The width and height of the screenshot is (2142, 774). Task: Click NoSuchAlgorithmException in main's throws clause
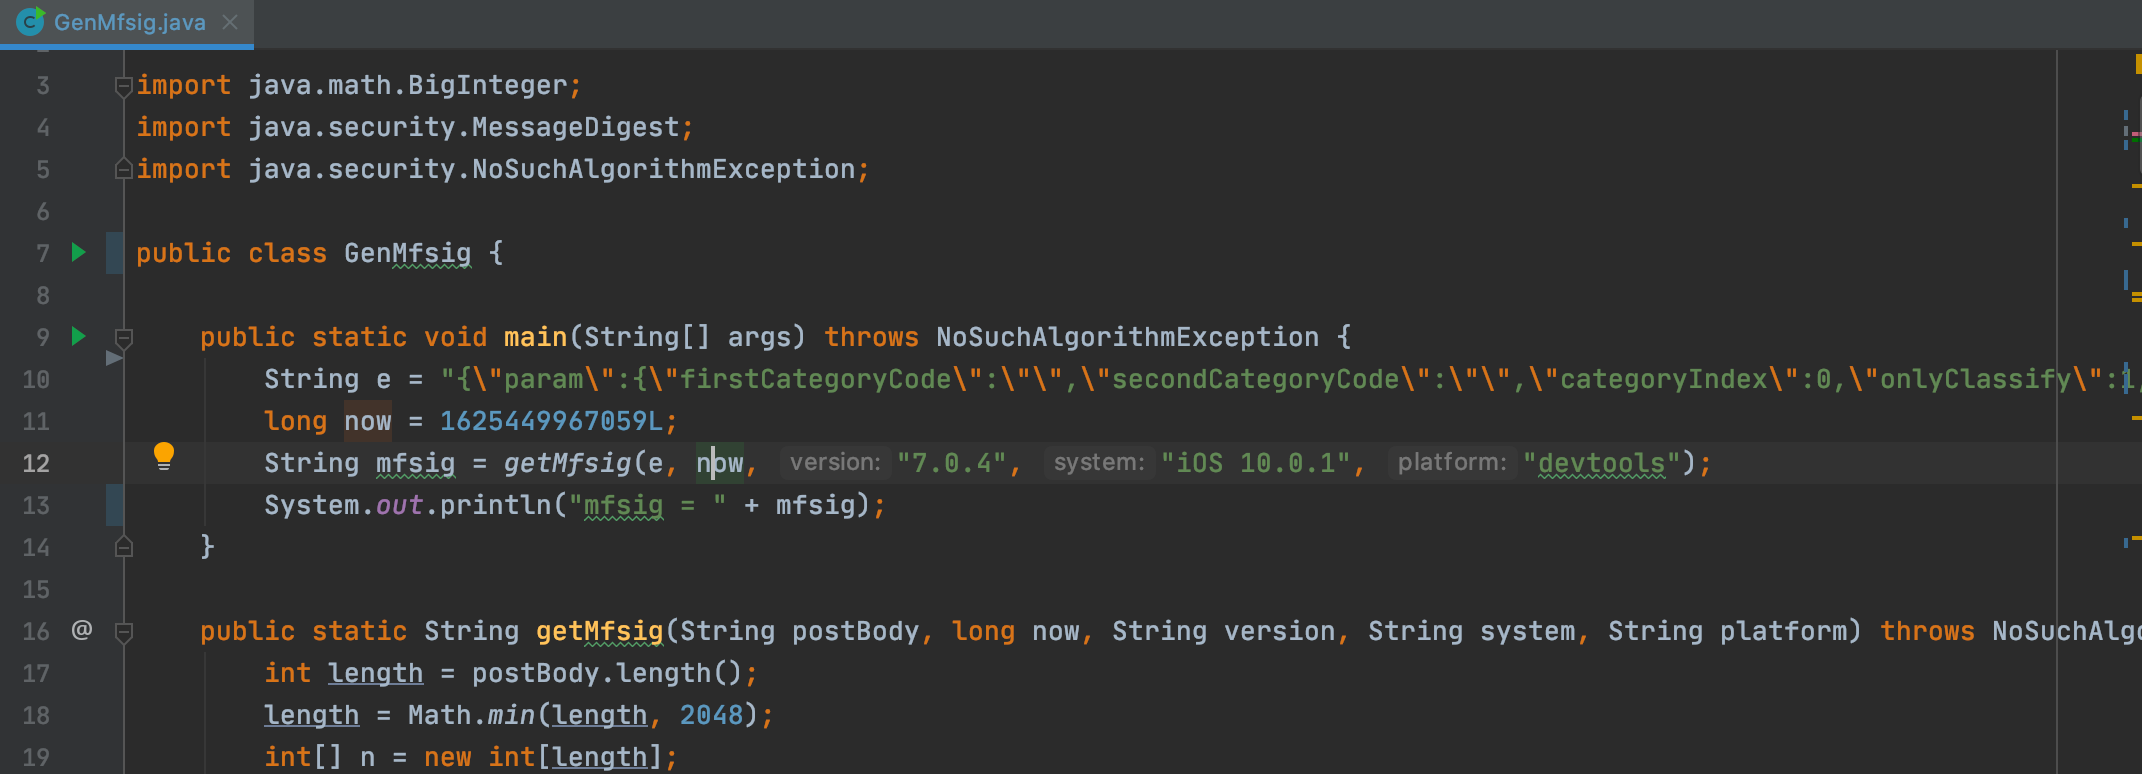click(1127, 337)
